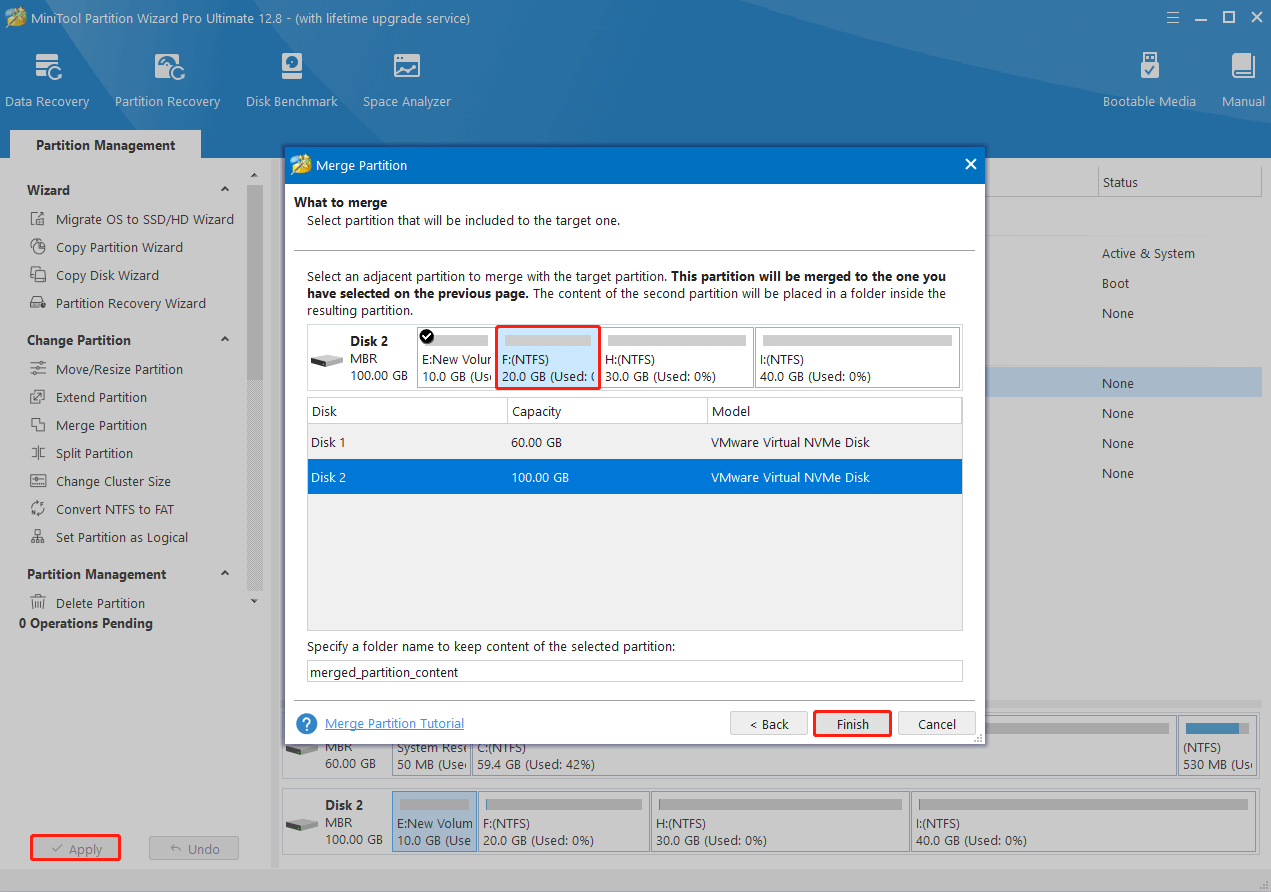Open Disk Benchmark

292,80
